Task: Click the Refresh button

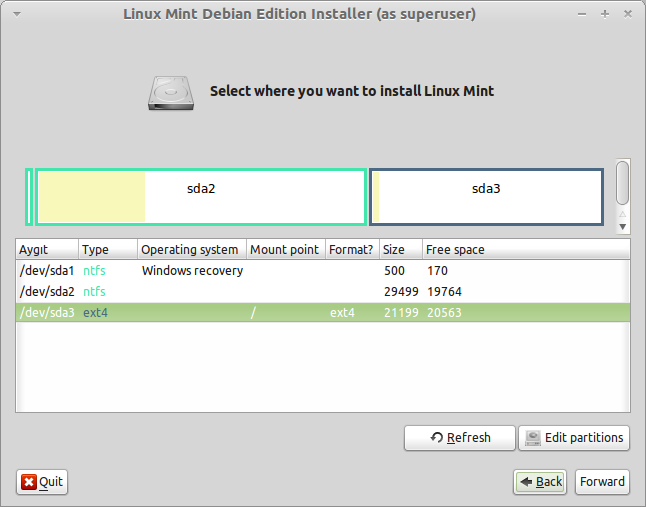Action: pos(460,438)
